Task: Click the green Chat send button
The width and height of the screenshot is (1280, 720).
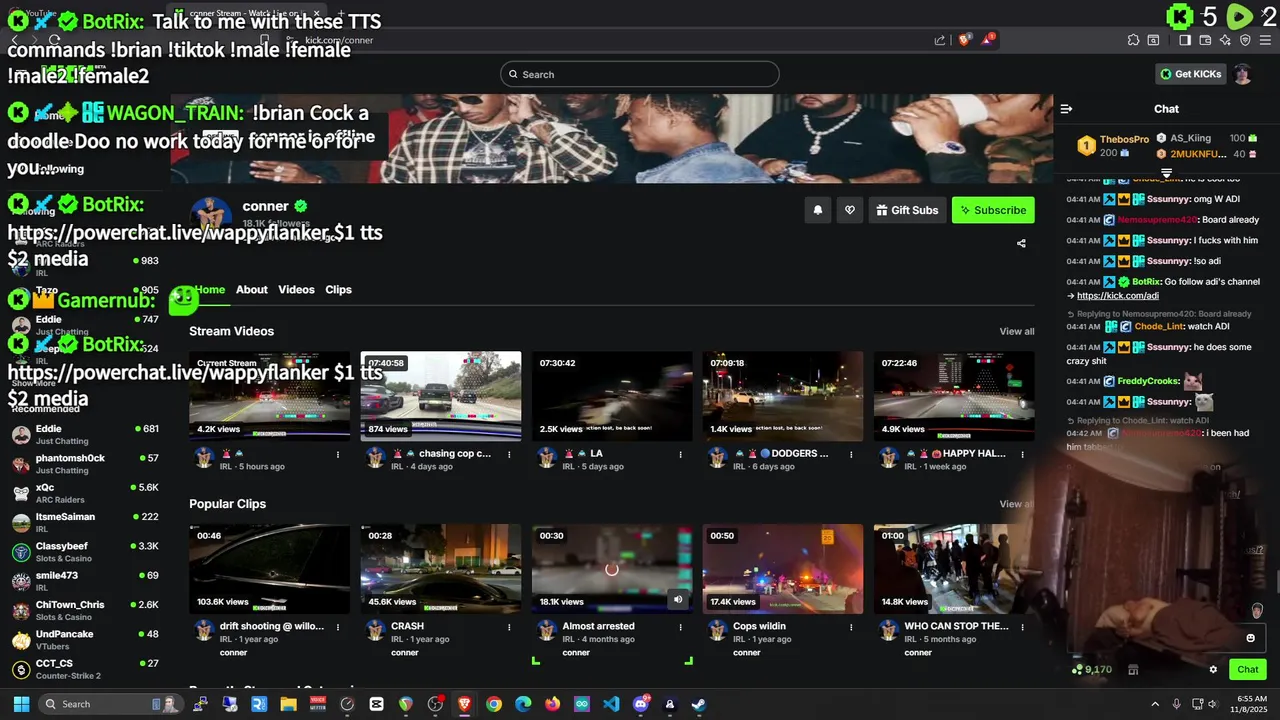Action: tap(1247, 669)
